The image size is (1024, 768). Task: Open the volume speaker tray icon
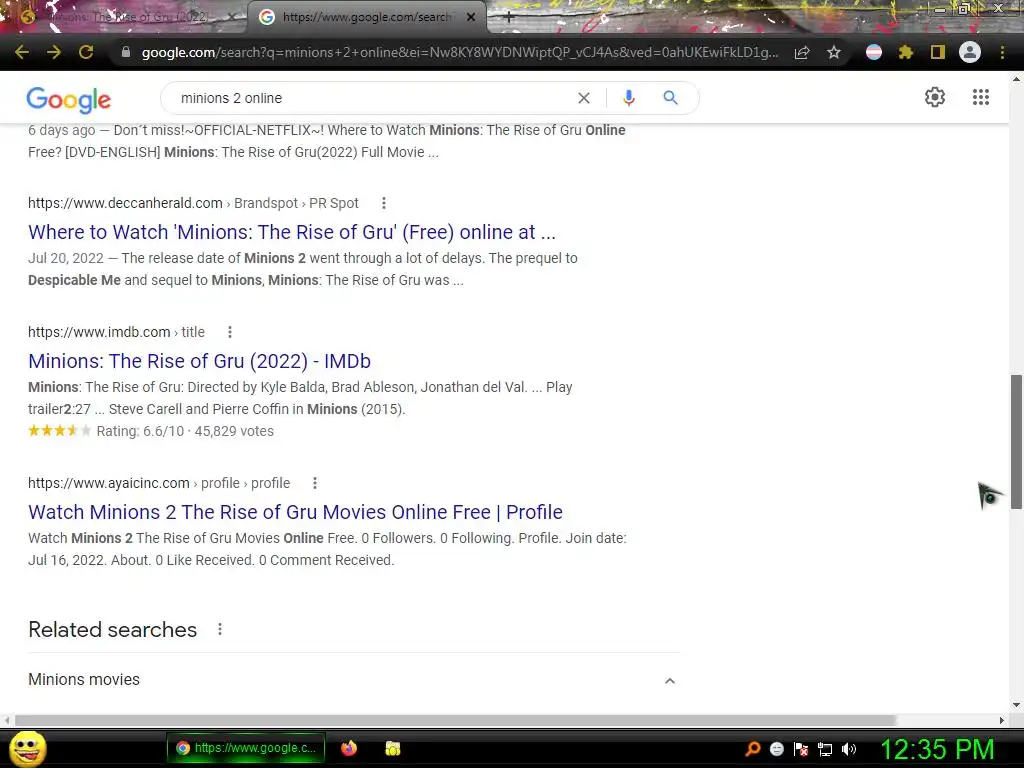pyautogui.click(x=849, y=749)
